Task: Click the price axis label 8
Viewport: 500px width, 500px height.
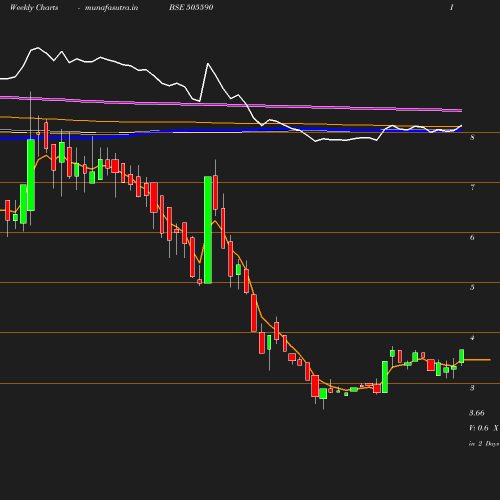Action: click(472, 137)
